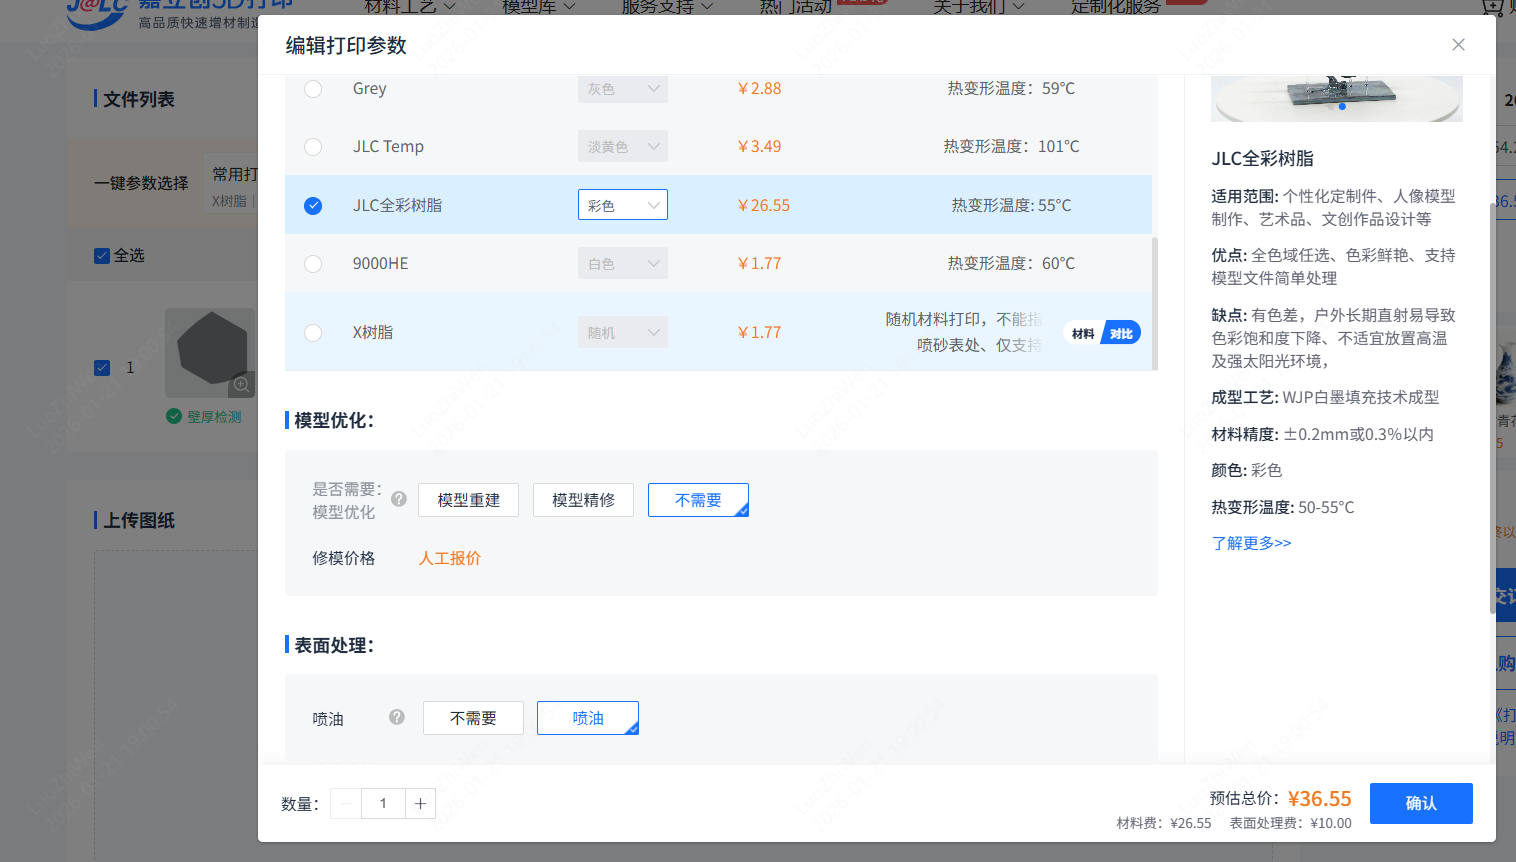Open the 随机 color dropdown for X树脂
1516x862 pixels.
pyautogui.click(x=623, y=333)
